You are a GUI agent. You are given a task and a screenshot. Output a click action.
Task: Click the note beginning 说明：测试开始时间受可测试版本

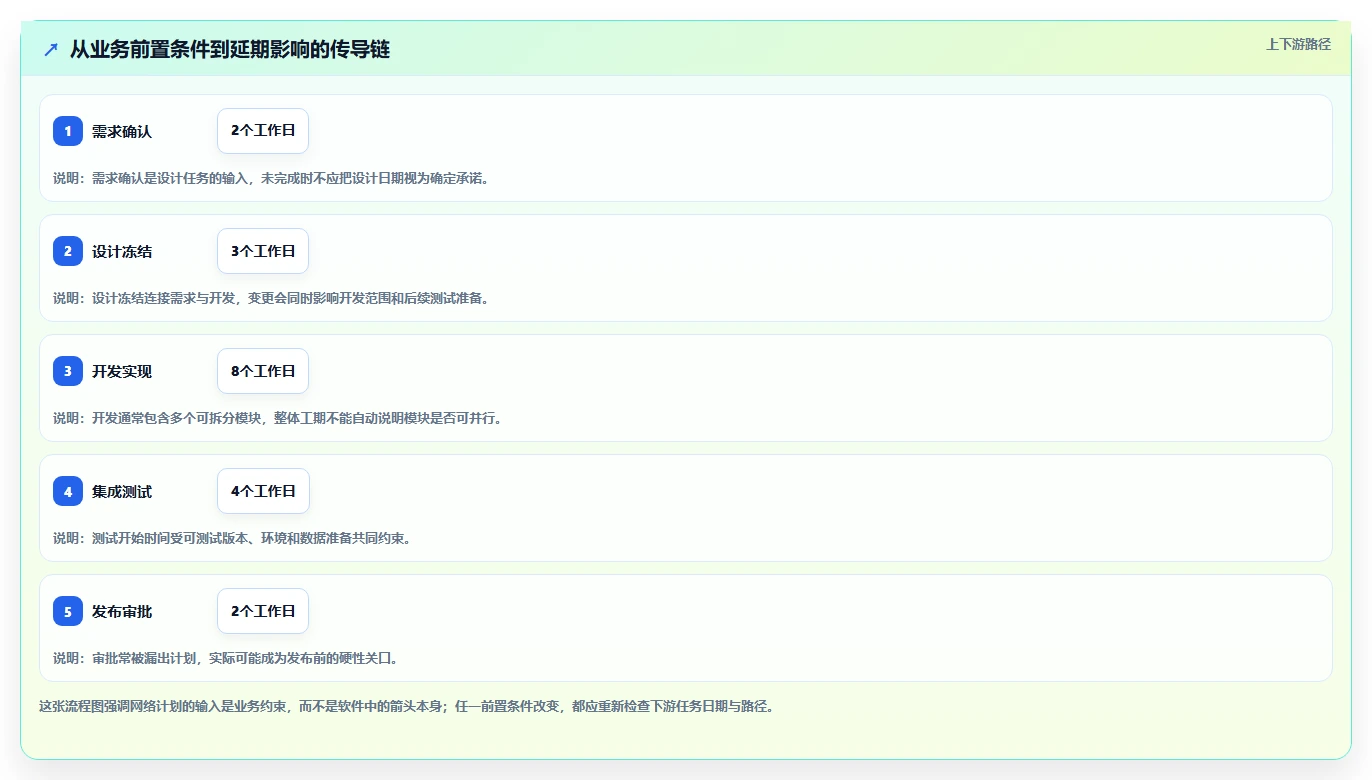click(235, 538)
